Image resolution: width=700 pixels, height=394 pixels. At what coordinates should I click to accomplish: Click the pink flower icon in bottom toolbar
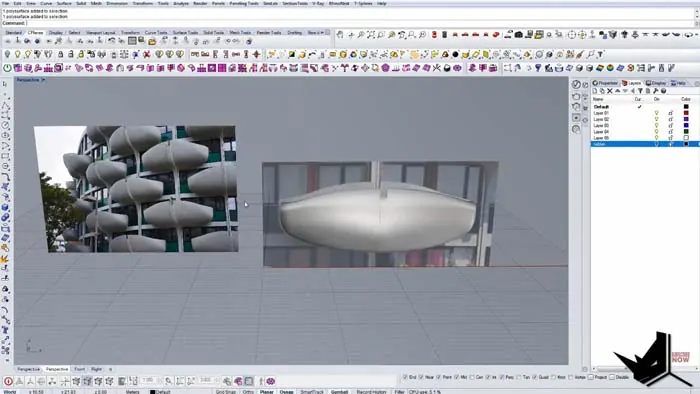click(271, 381)
